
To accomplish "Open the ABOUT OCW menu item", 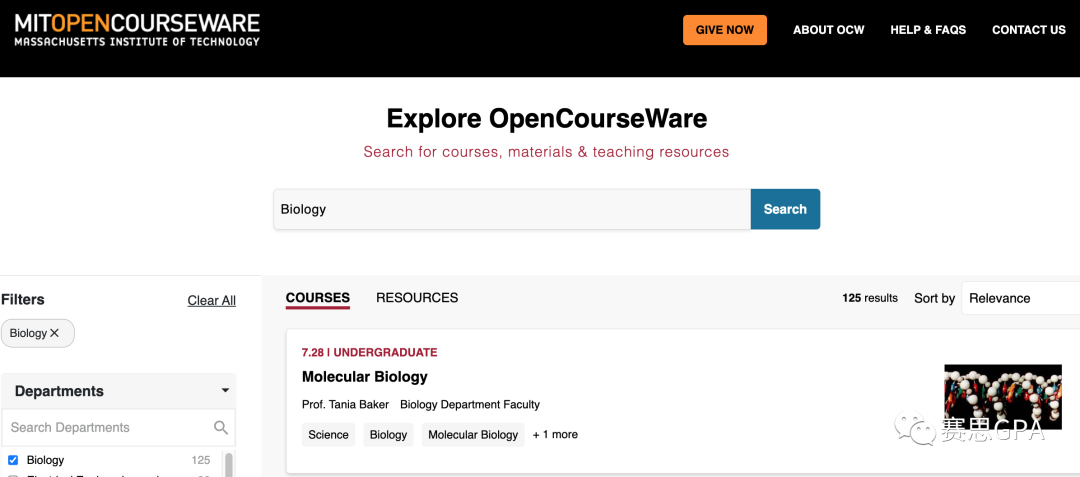I will tap(829, 30).
